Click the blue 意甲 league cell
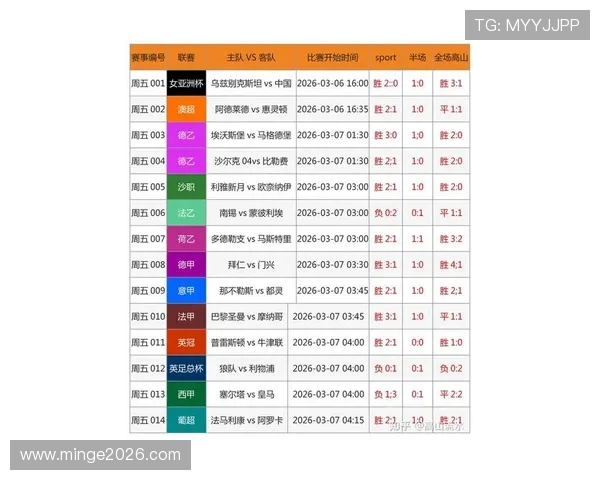The width and height of the screenshot is (600, 480). pos(186,291)
